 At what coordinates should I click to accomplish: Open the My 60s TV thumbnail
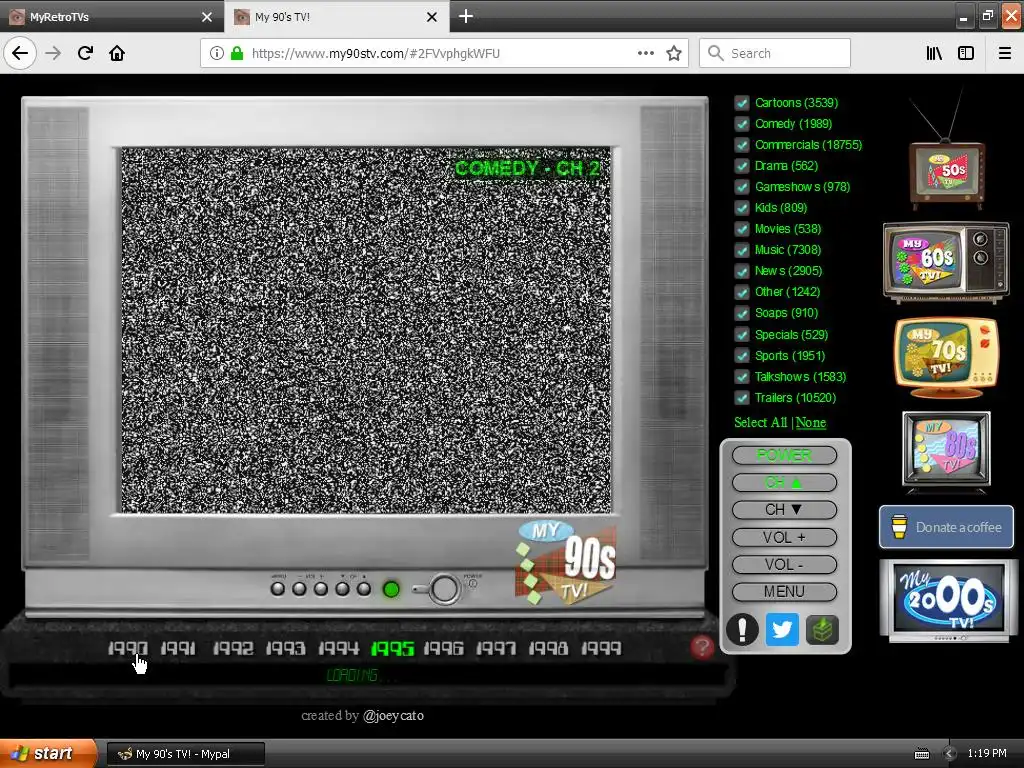click(x=946, y=263)
